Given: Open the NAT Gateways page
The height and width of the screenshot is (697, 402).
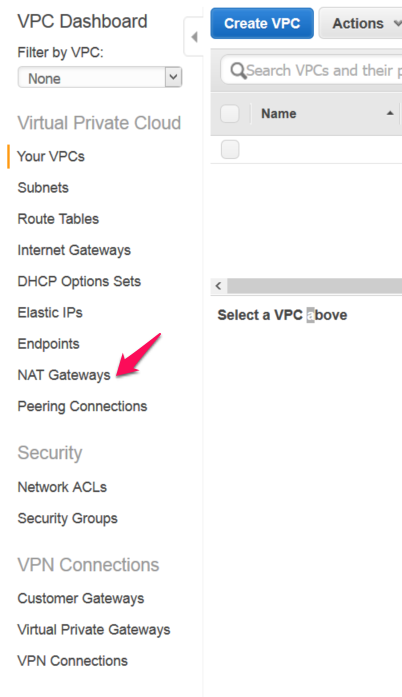Looking at the screenshot, I should (64, 375).
